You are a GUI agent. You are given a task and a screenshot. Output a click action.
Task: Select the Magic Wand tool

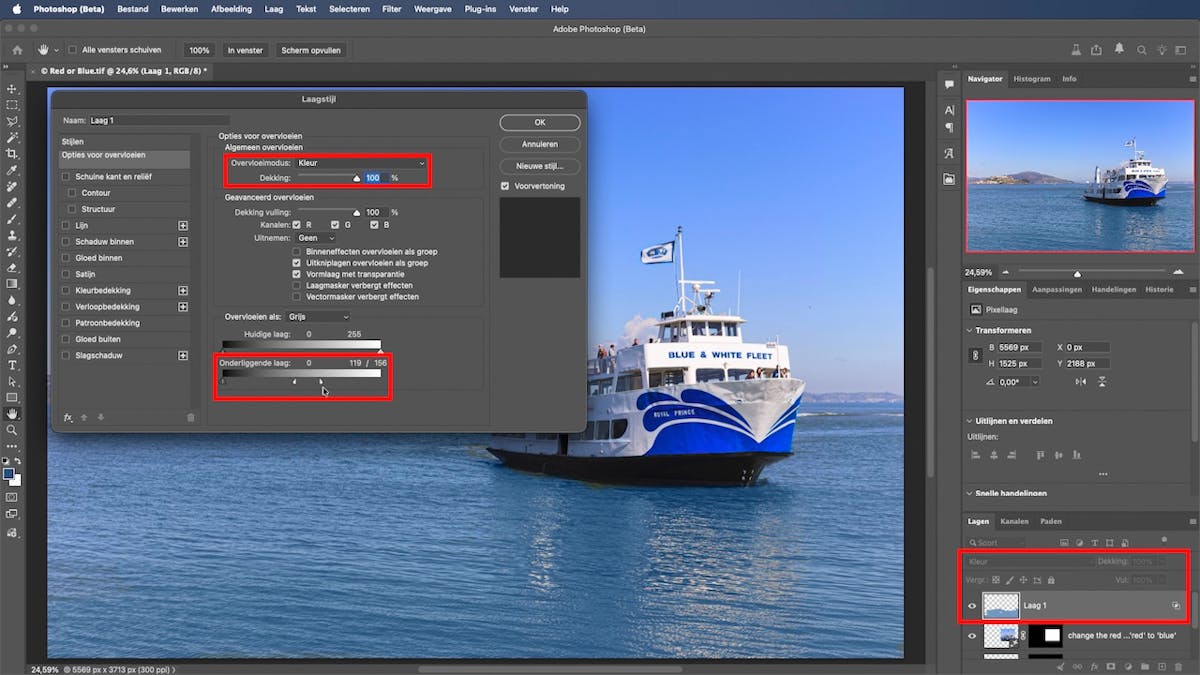[x=12, y=137]
